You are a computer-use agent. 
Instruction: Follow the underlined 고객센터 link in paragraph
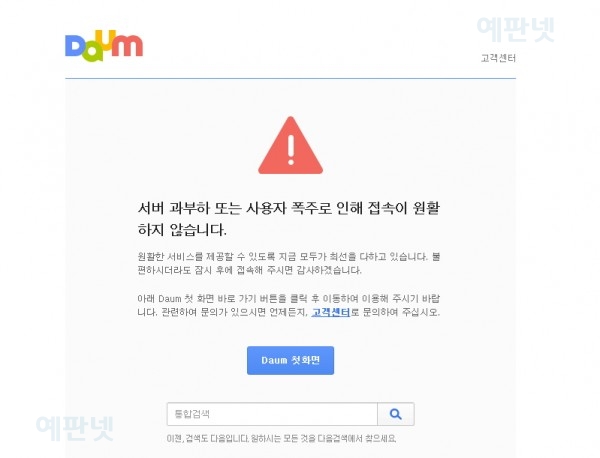point(331,312)
